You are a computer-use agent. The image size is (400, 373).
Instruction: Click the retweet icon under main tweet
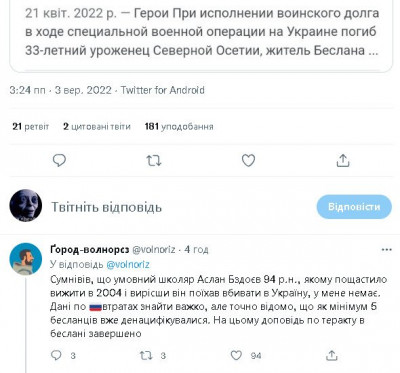[154, 161]
